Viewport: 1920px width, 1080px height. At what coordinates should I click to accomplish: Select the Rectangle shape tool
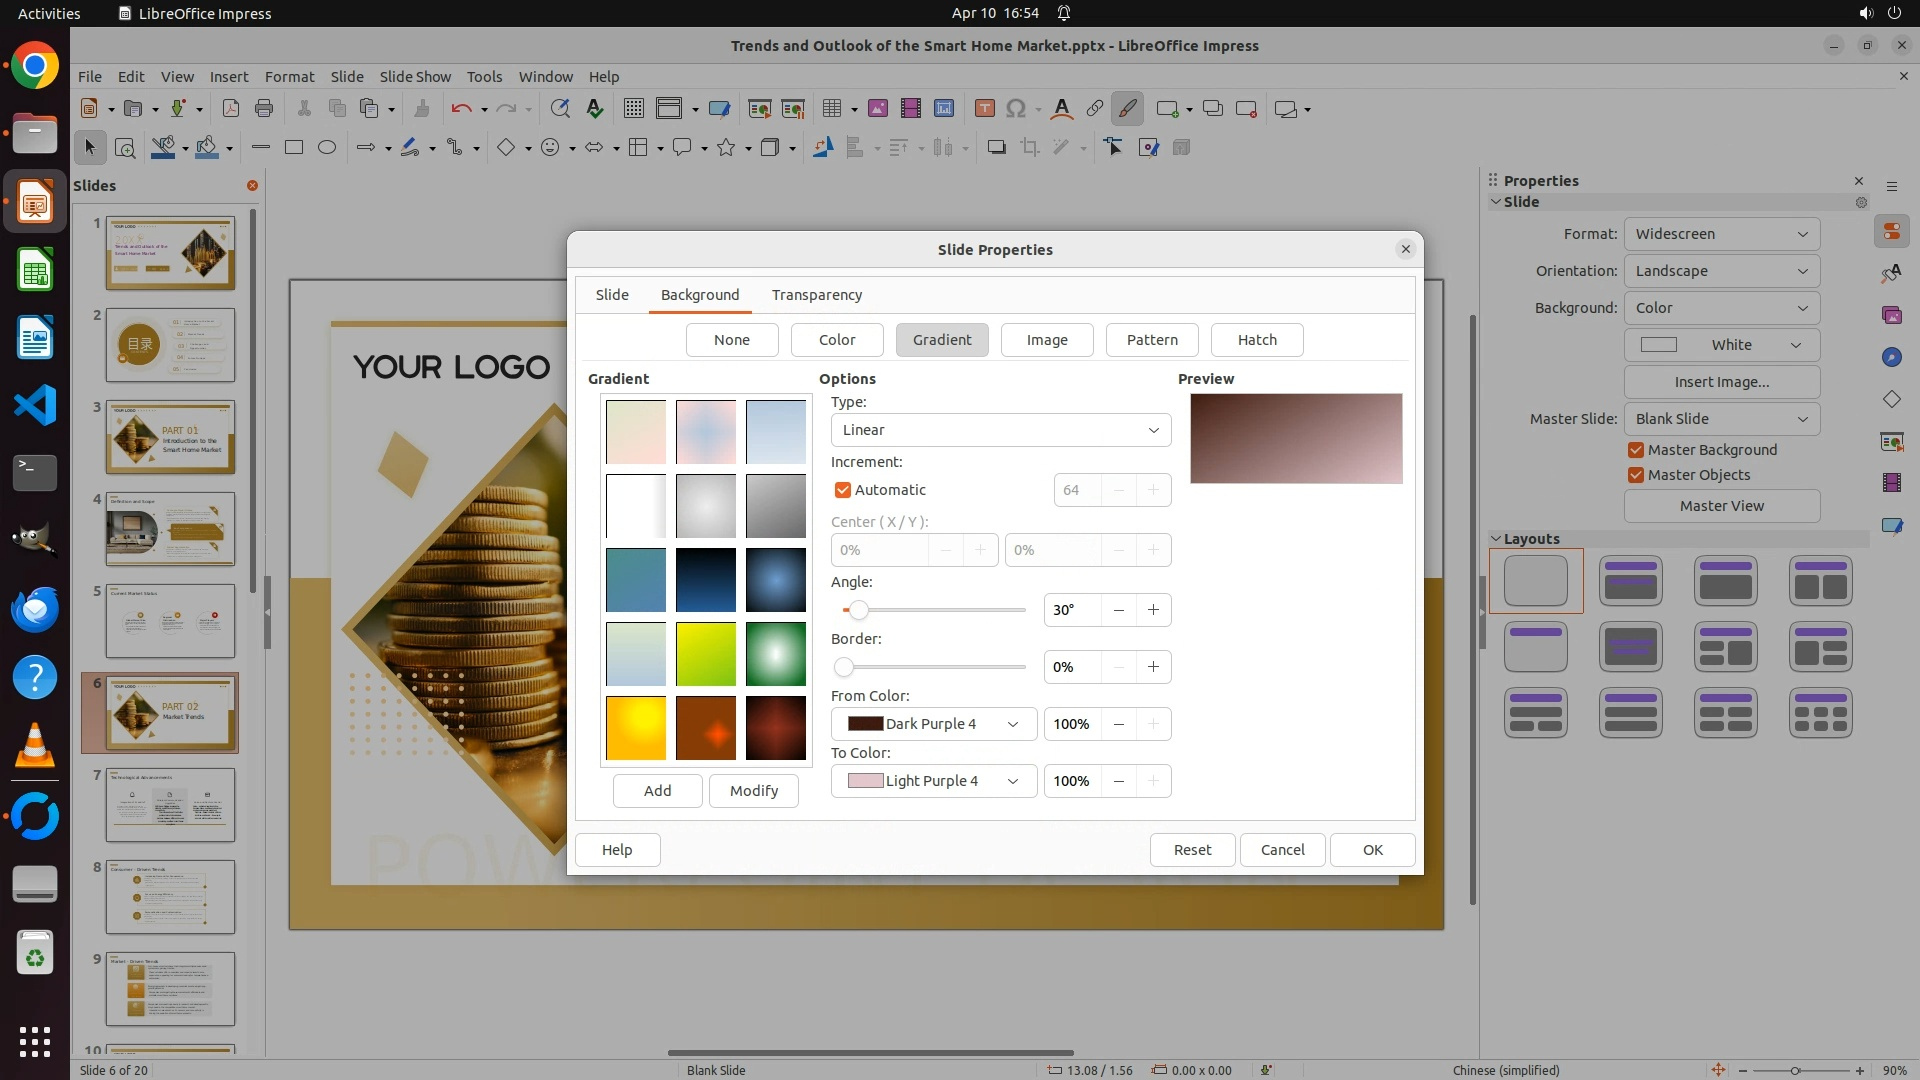(x=293, y=148)
